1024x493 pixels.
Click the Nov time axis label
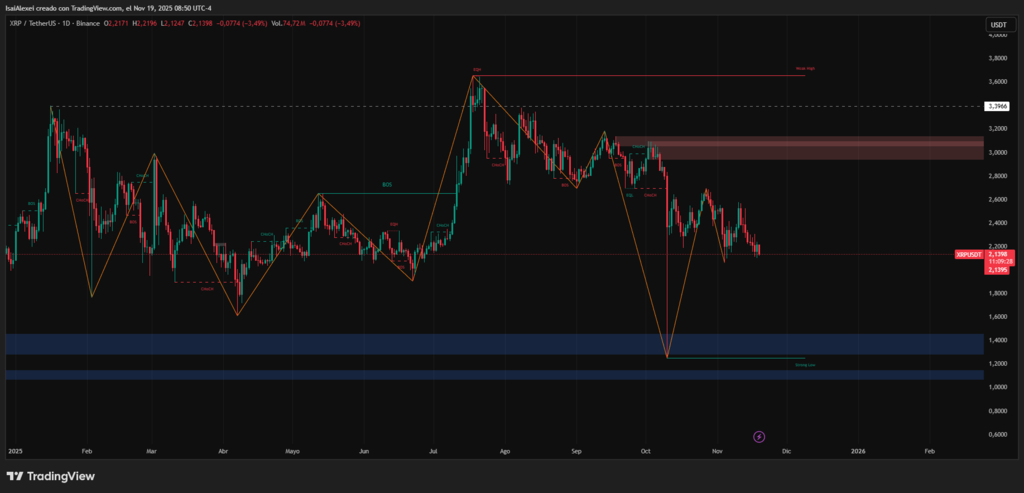point(717,451)
